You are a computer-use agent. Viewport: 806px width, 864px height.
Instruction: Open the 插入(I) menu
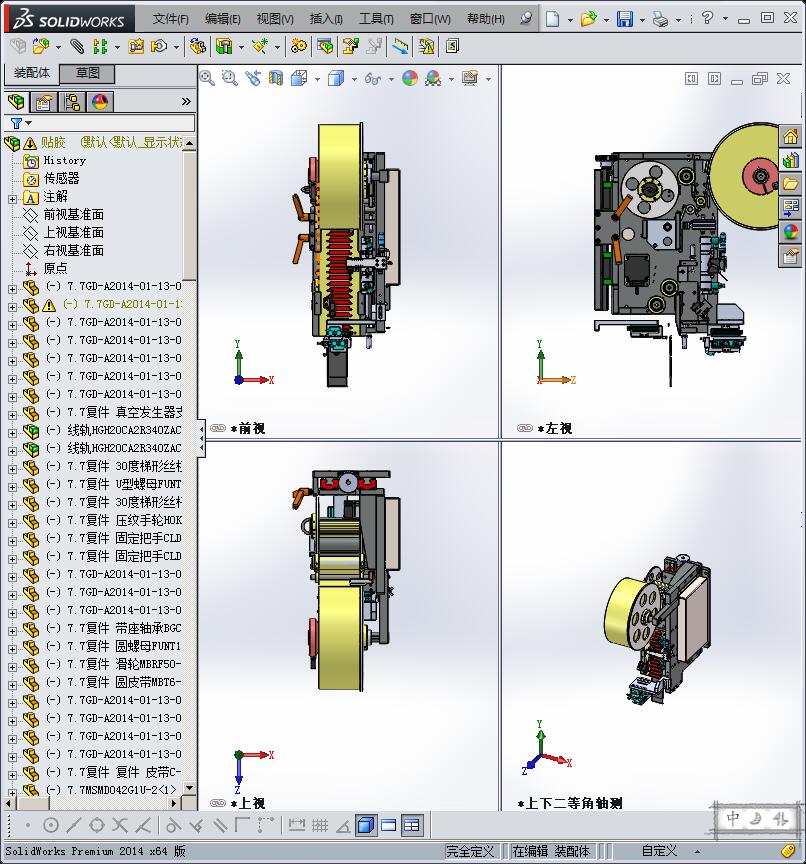tap(326, 19)
